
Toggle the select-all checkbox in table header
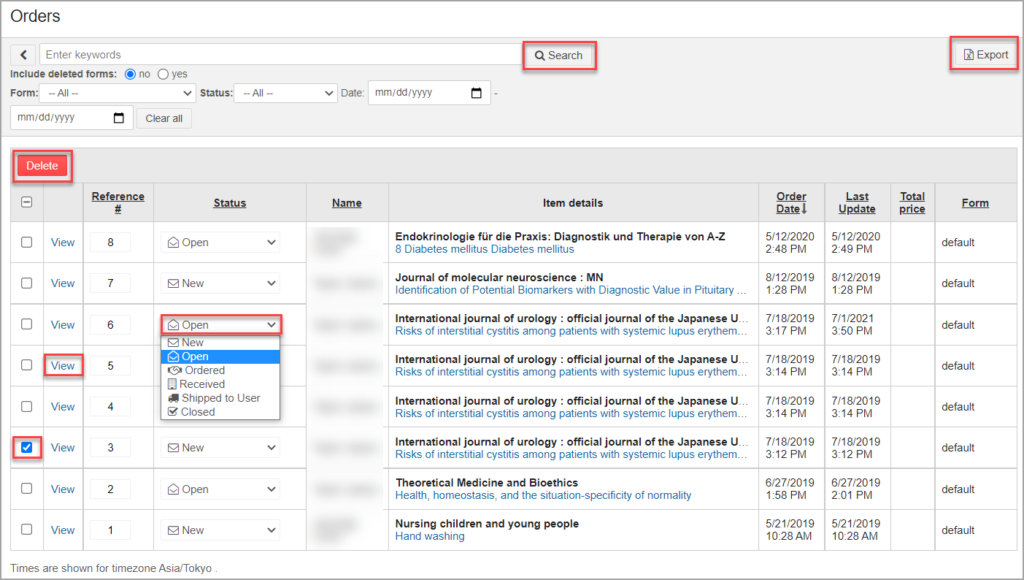pyautogui.click(x=27, y=202)
